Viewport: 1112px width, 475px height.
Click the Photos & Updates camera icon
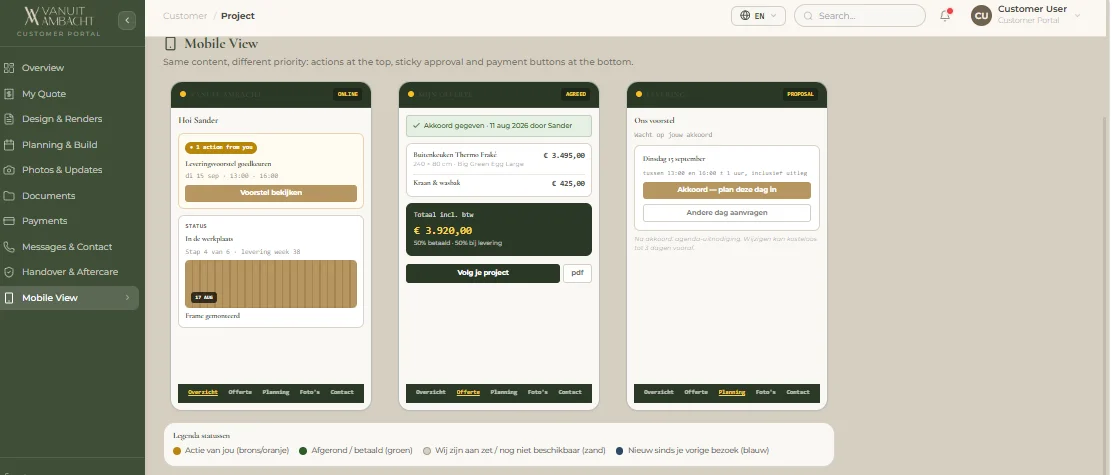click(x=9, y=170)
